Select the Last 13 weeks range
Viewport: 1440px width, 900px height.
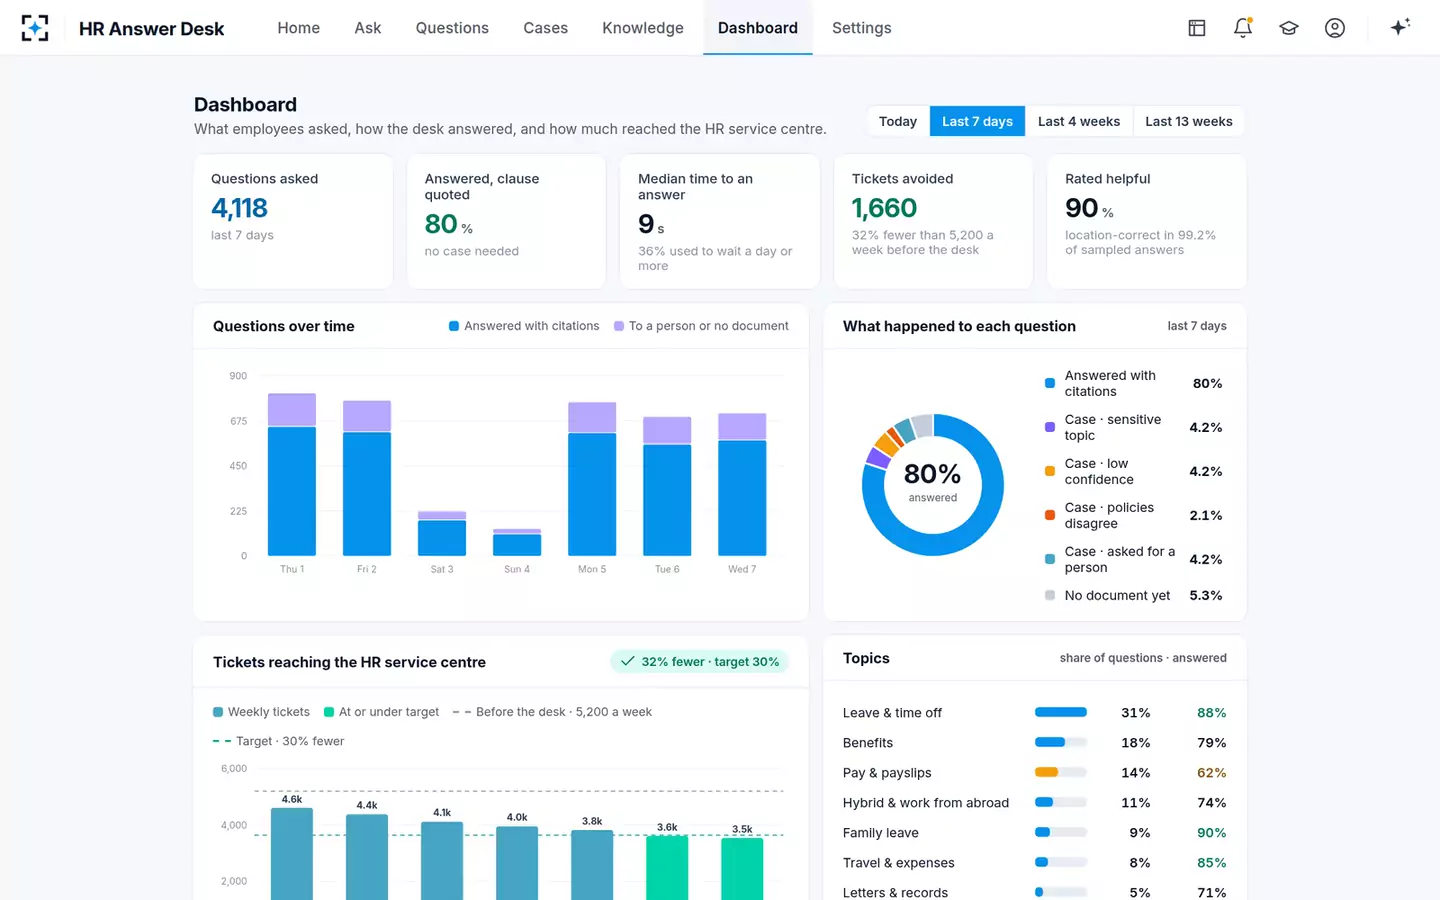1189,121
